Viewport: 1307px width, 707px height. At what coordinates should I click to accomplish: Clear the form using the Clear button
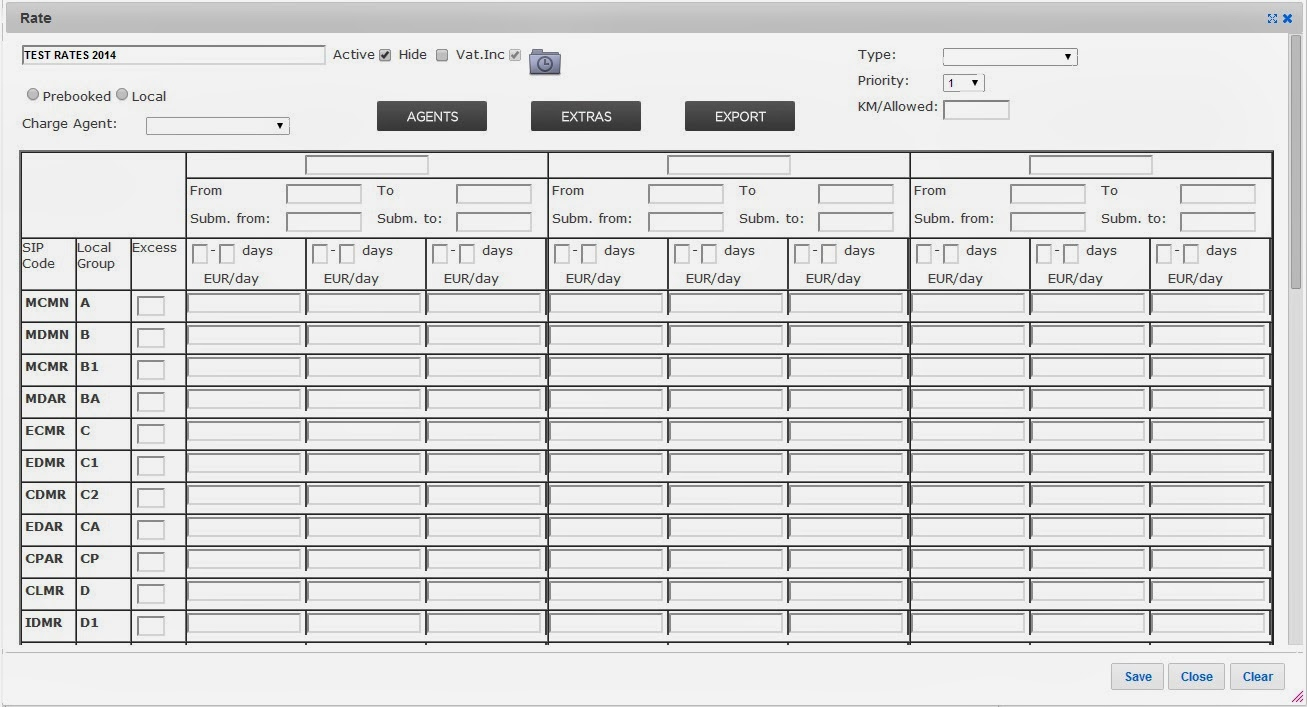[1256, 676]
